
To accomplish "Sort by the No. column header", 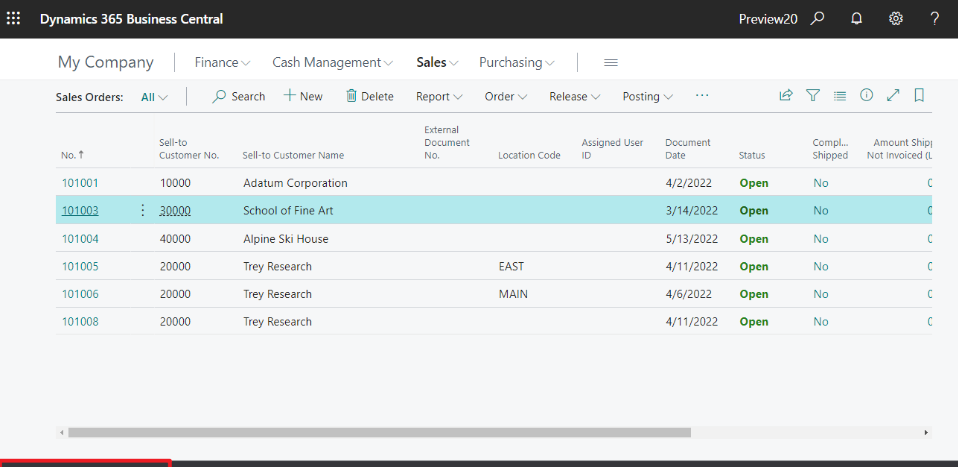I will point(73,155).
